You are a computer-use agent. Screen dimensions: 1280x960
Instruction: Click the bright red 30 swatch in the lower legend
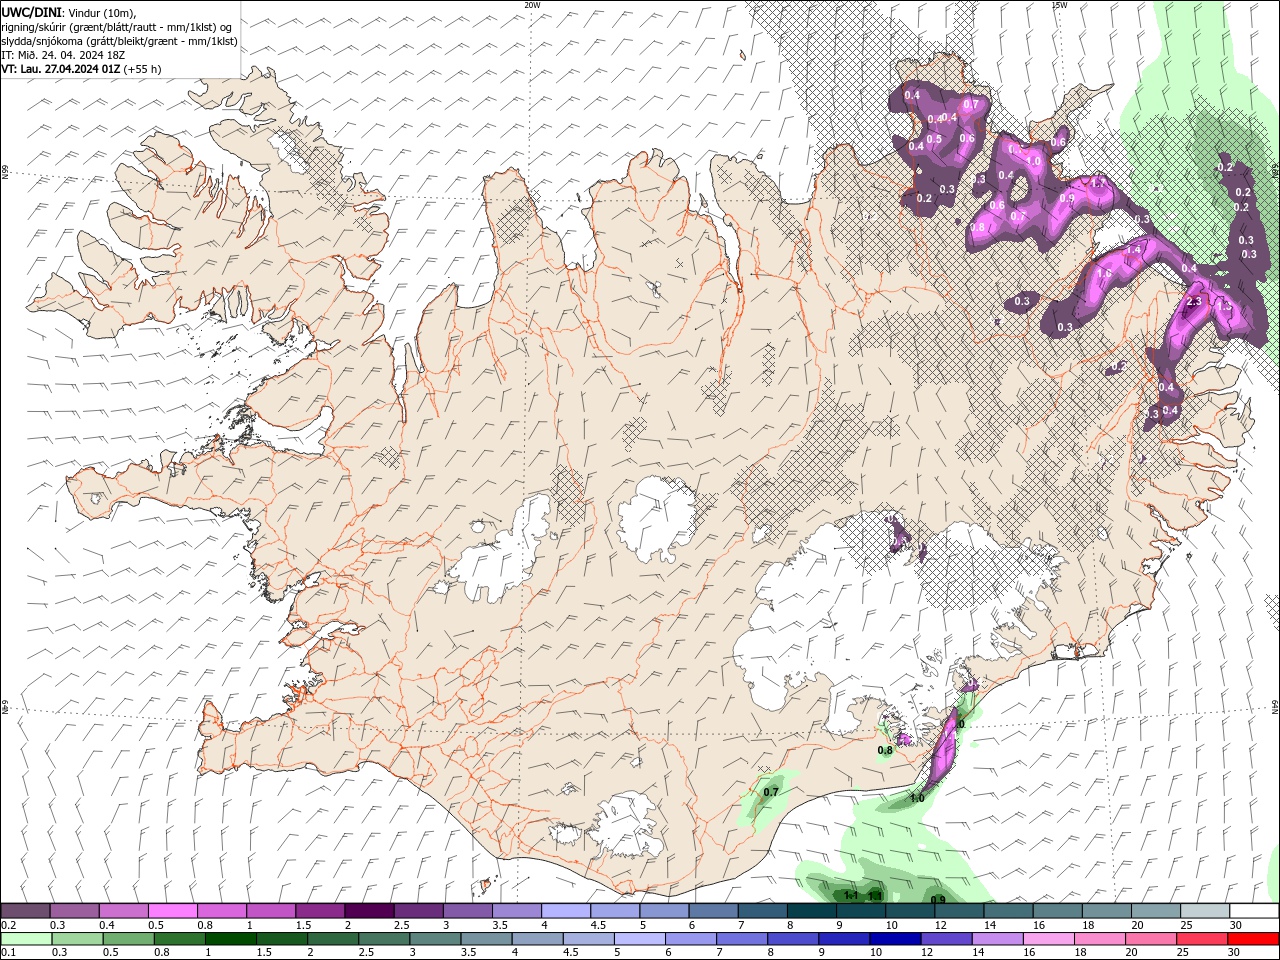click(x=1253, y=938)
